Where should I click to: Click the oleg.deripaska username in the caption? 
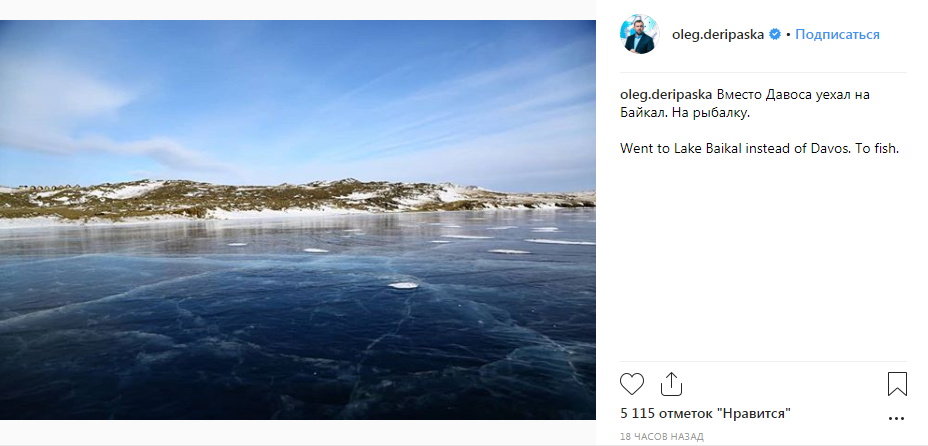pyautogui.click(x=666, y=95)
